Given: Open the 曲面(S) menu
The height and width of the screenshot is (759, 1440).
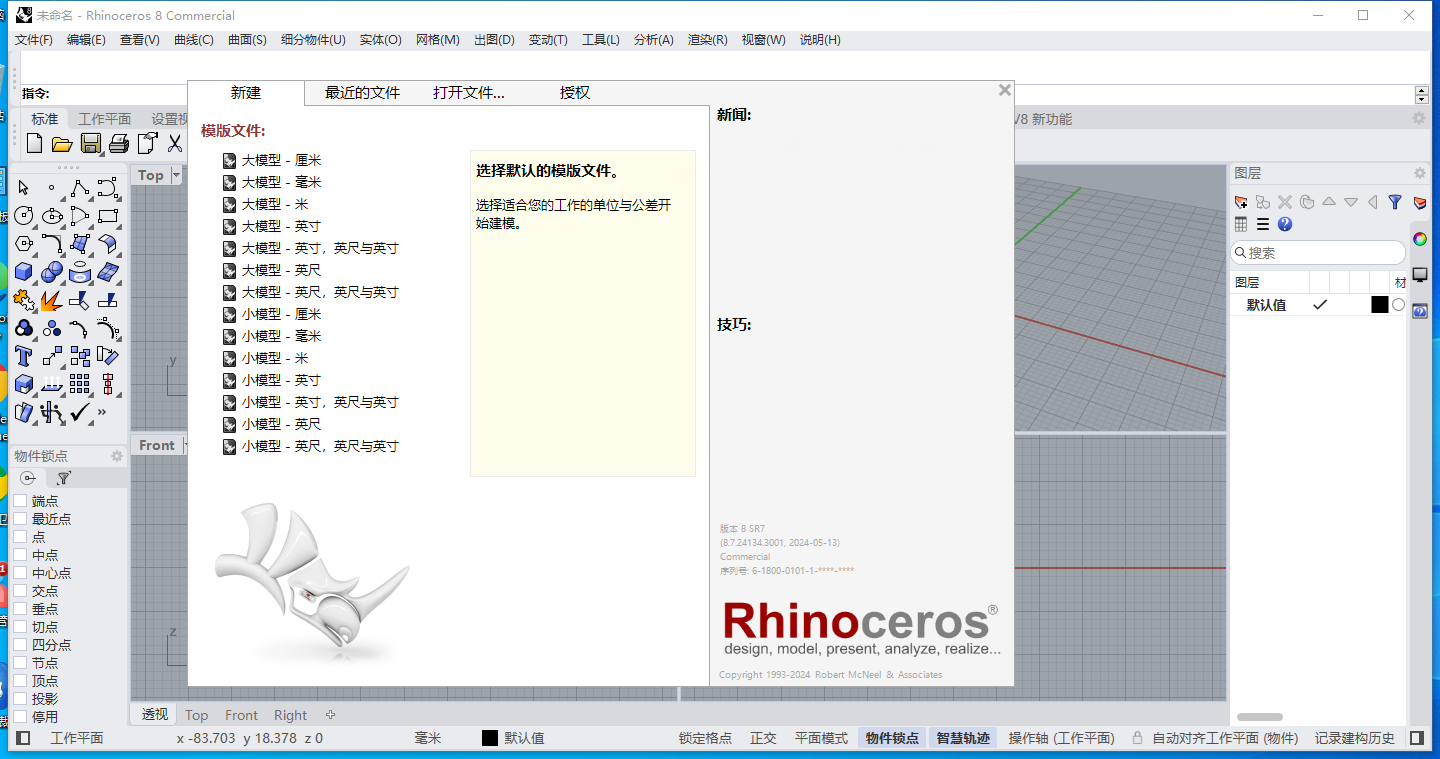Looking at the screenshot, I should click(247, 40).
